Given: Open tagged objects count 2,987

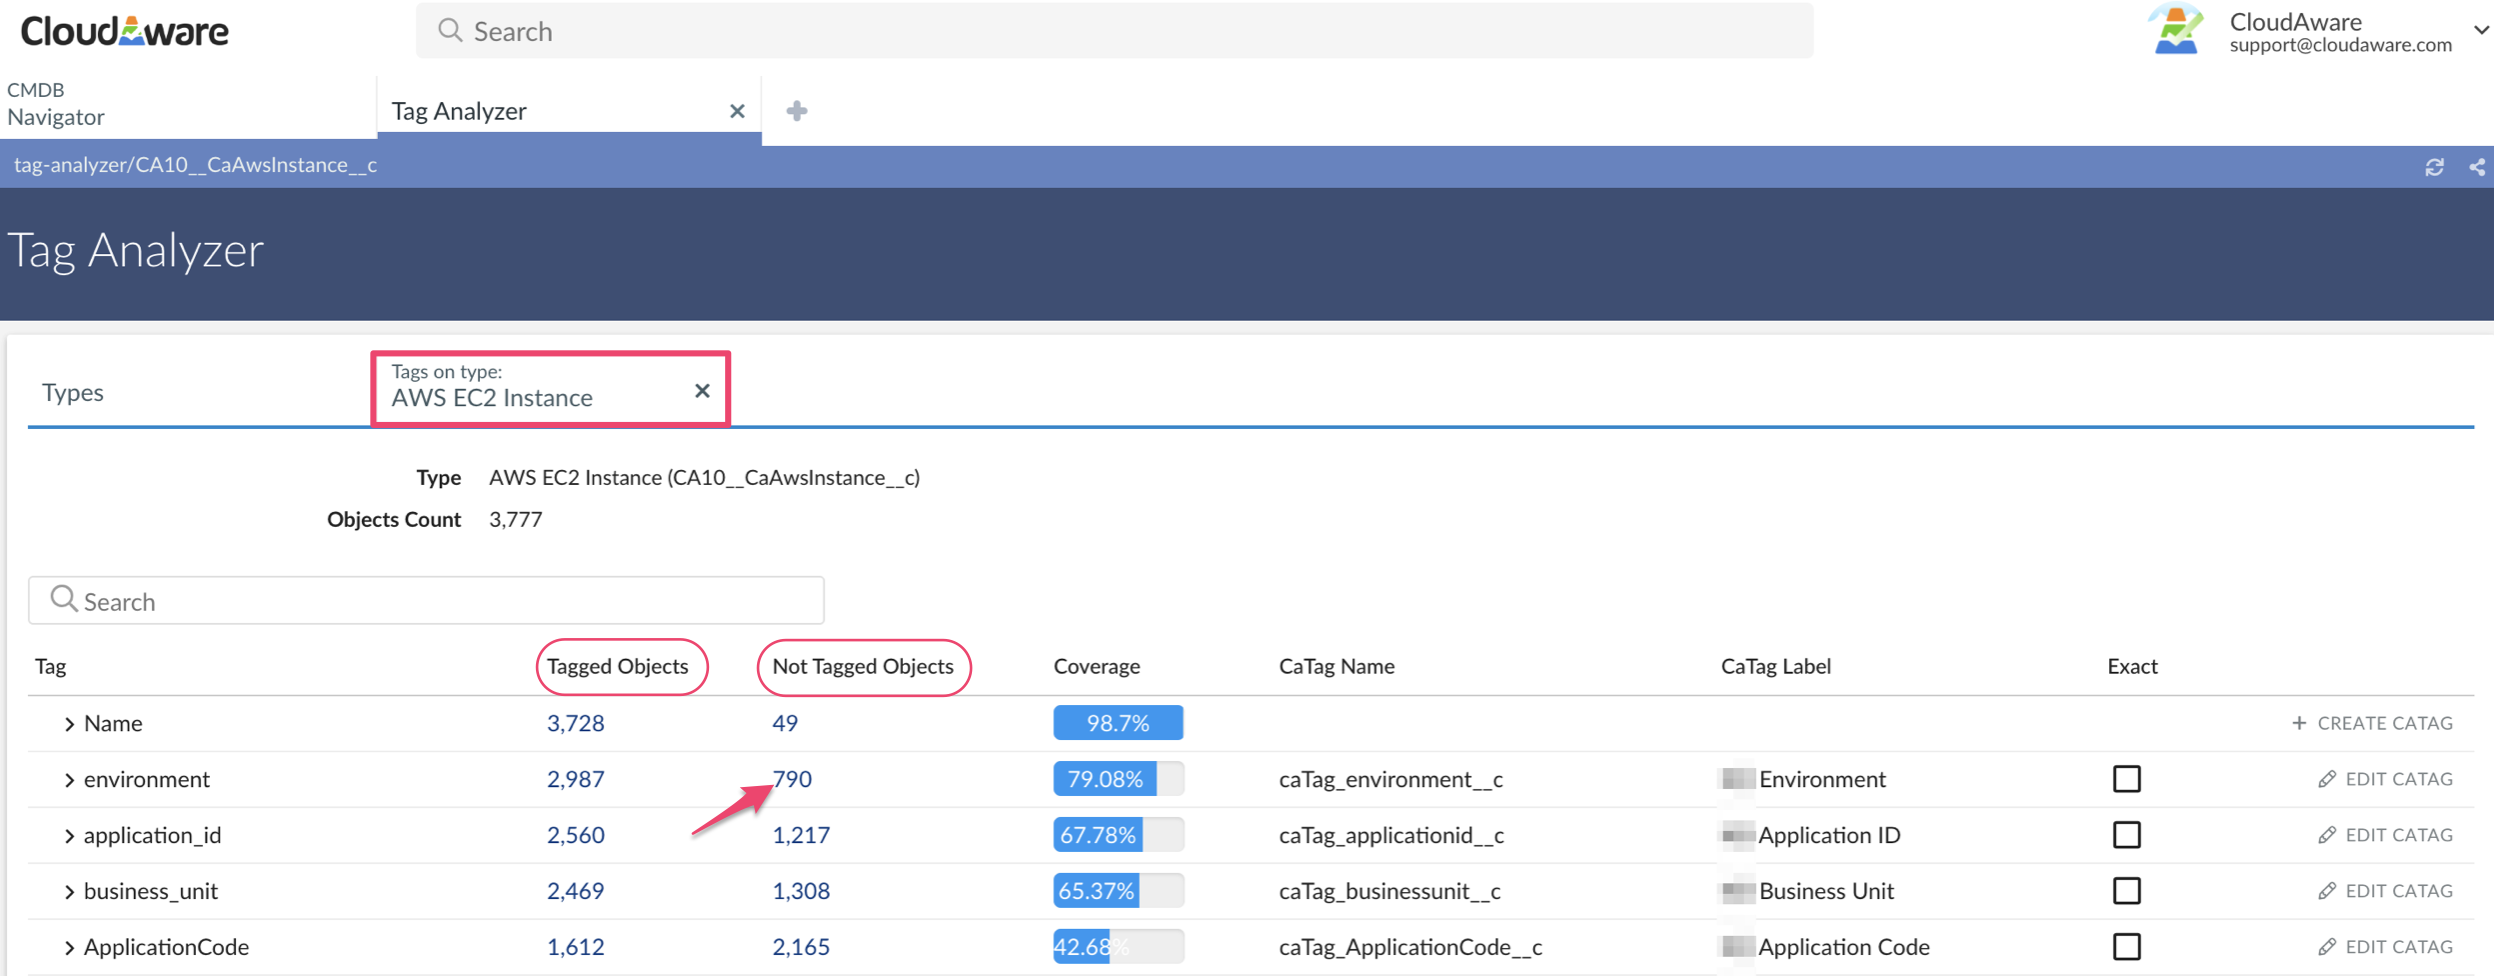Looking at the screenshot, I should (575, 779).
